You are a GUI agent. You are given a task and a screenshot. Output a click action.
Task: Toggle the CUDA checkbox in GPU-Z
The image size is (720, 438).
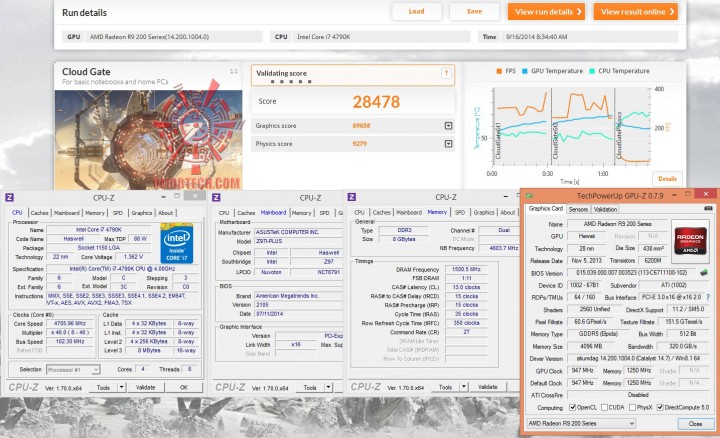coord(604,407)
